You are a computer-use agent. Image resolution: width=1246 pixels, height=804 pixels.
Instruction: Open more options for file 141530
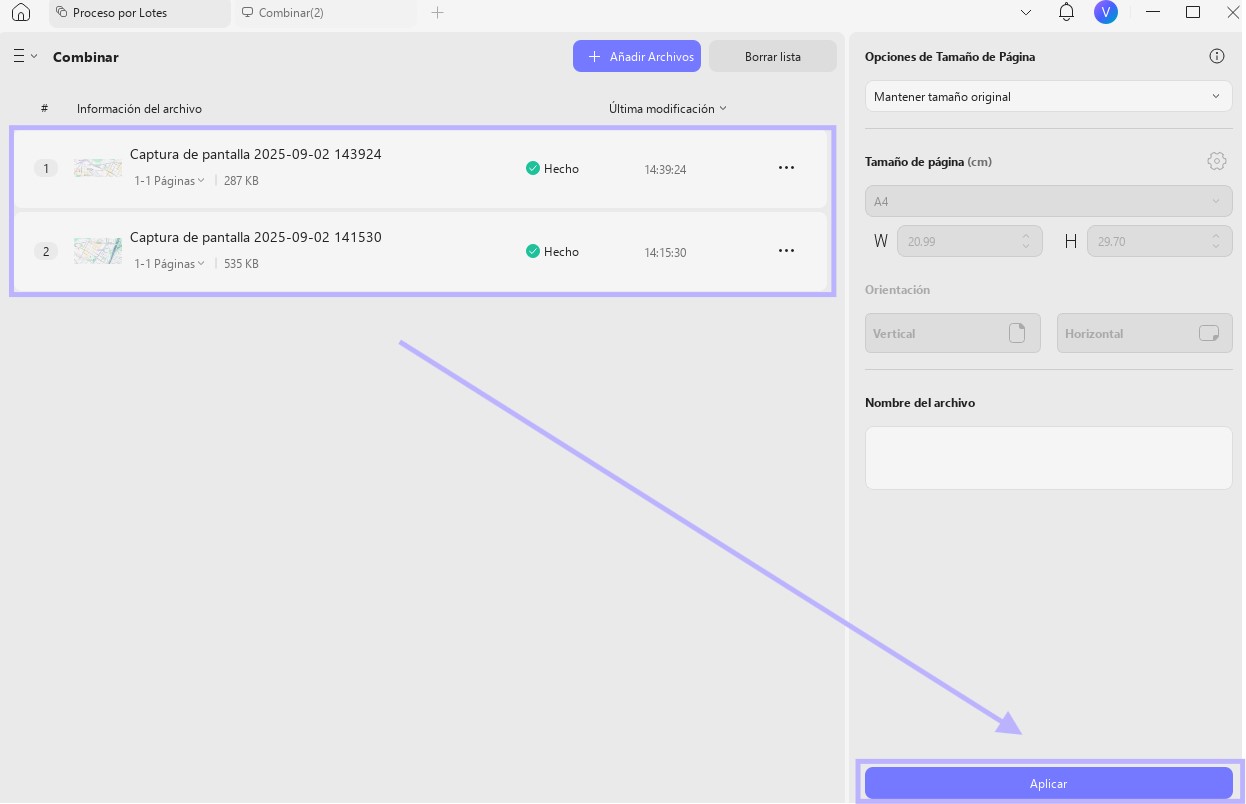point(786,251)
